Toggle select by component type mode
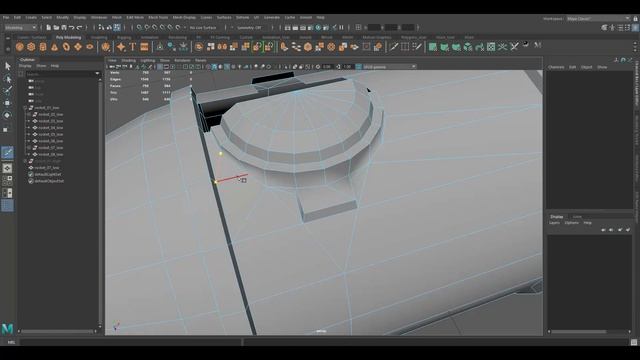640x360 pixels. coord(117,27)
